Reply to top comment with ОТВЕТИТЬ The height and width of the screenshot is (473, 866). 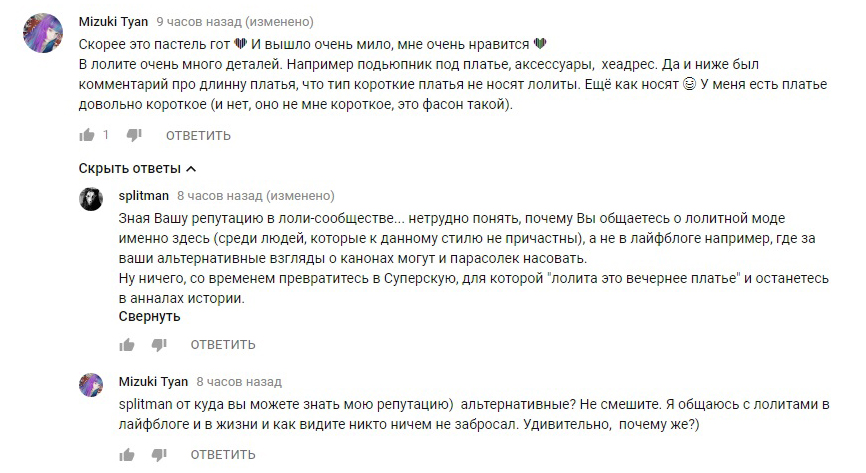tap(198, 135)
